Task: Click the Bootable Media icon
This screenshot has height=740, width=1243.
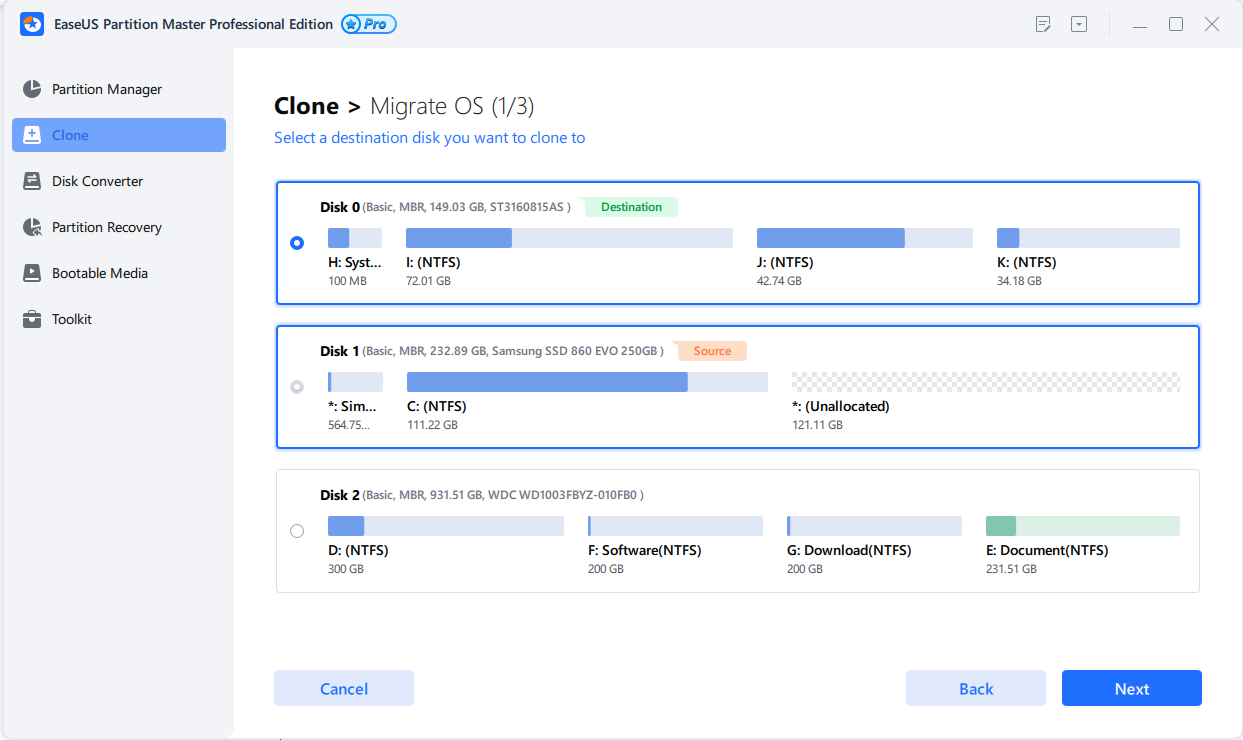Action: point(32,273)
